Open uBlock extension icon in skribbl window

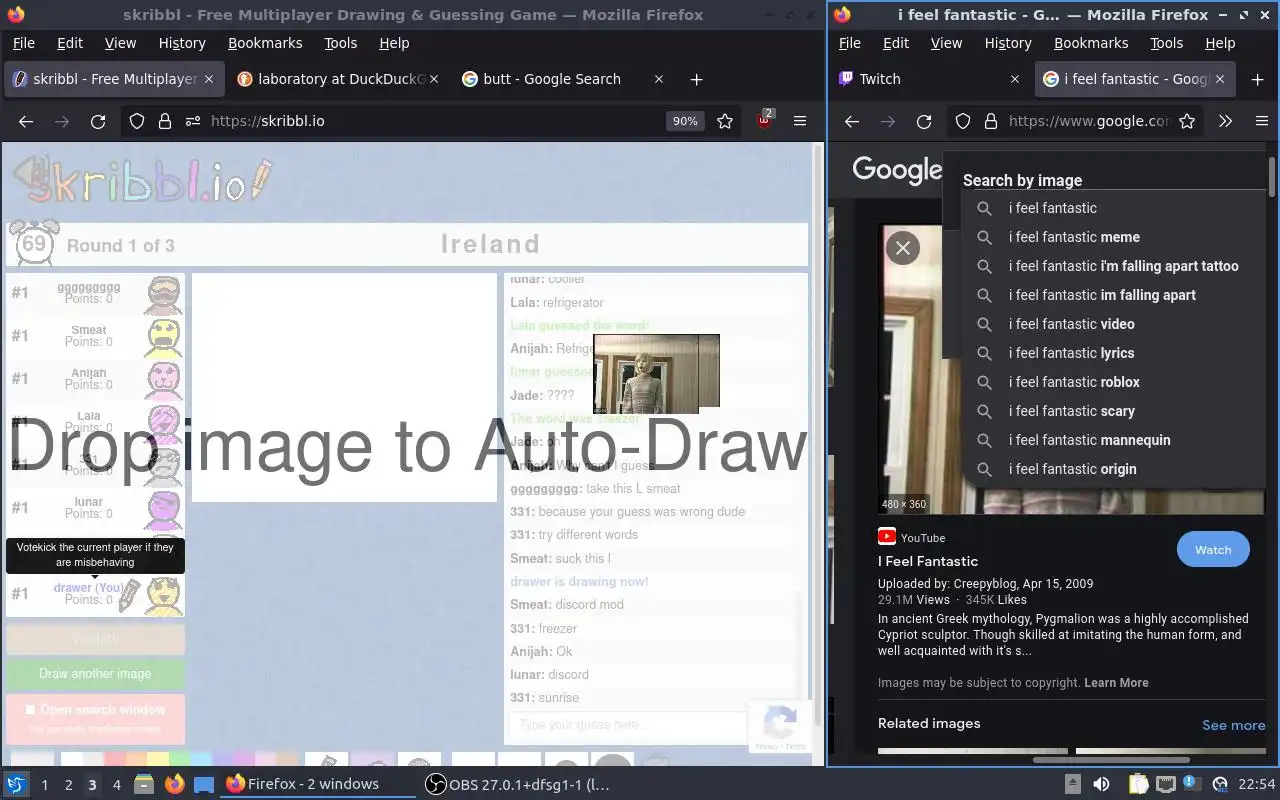click(765, 121)
